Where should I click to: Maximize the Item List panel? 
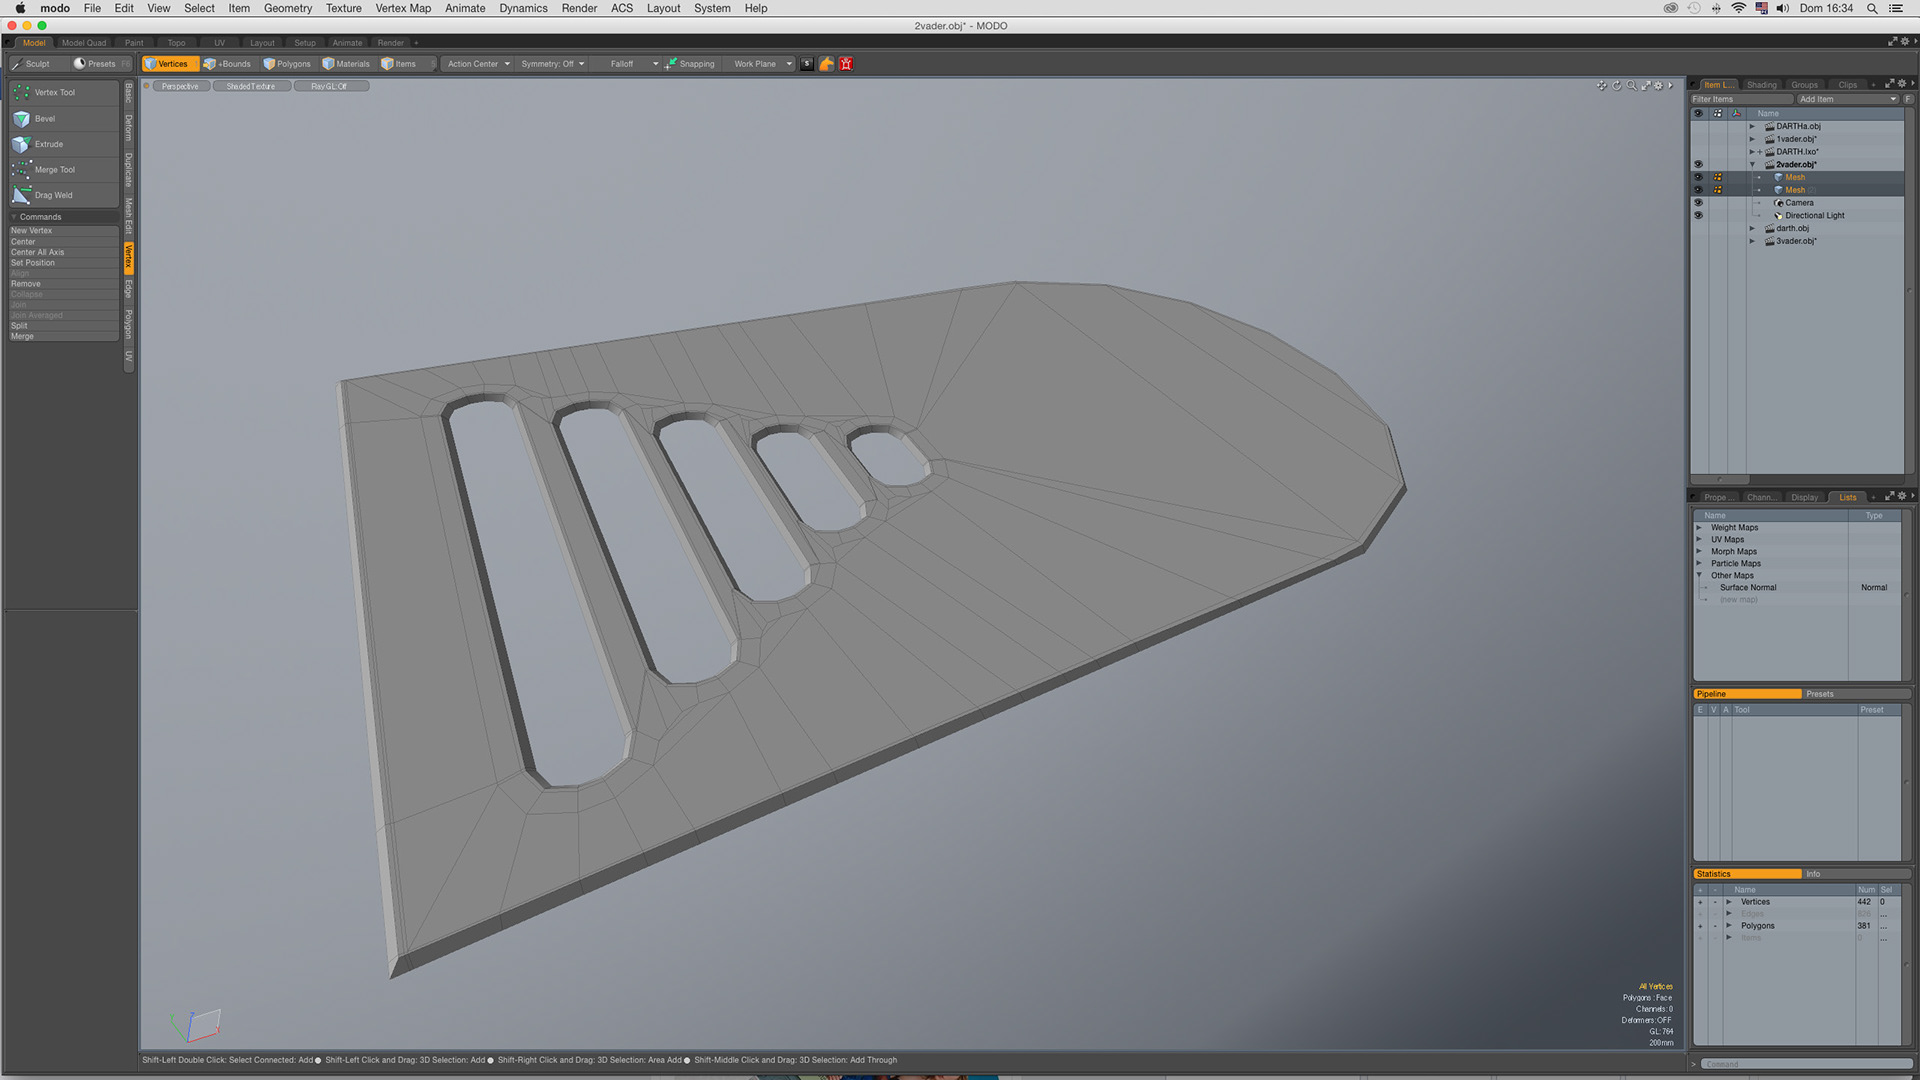click(1889, 84)
